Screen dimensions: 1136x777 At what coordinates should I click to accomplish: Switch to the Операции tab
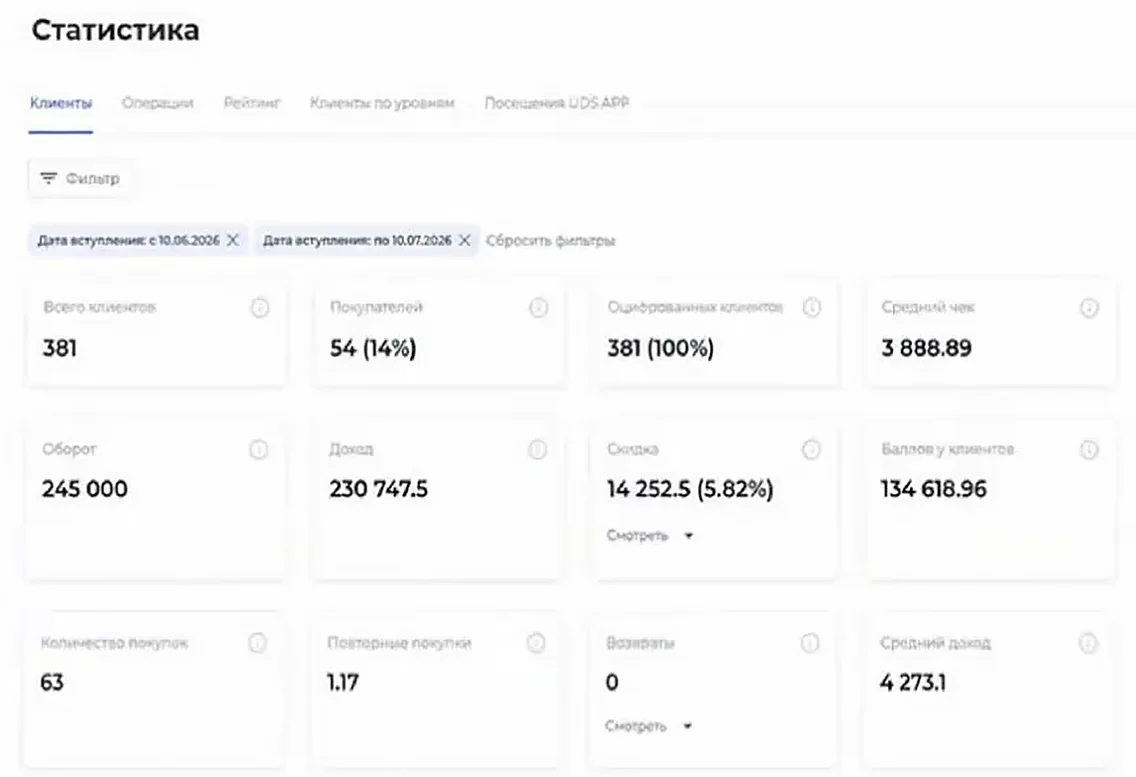157,103
